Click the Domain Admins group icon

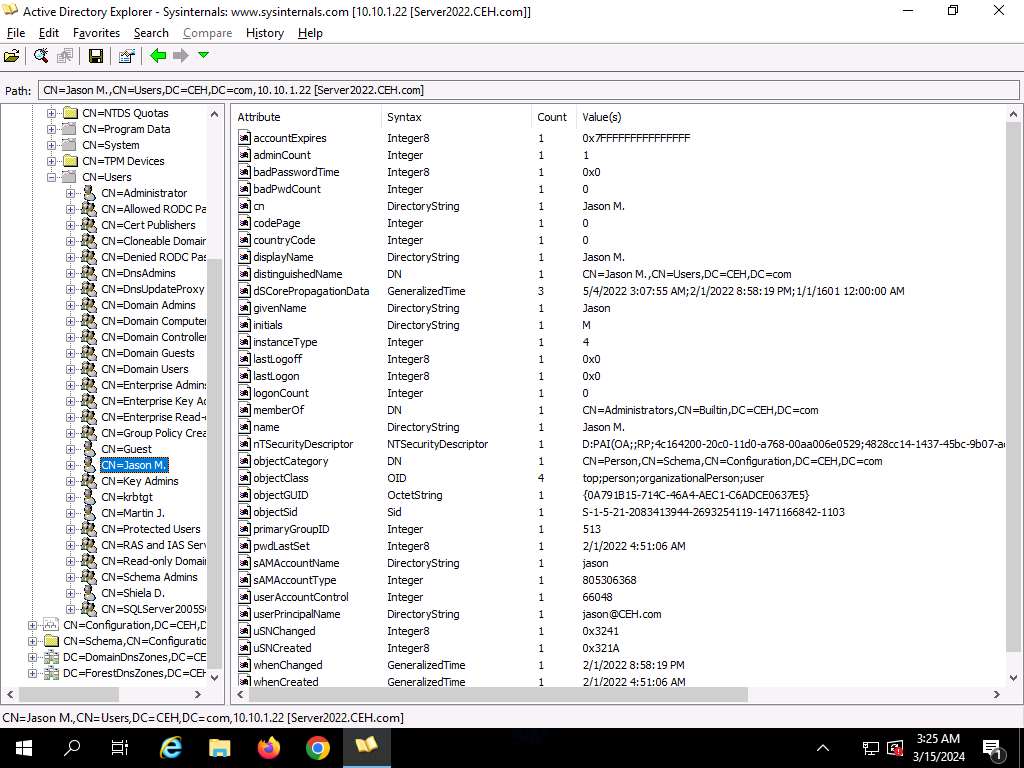pos(88,305)
